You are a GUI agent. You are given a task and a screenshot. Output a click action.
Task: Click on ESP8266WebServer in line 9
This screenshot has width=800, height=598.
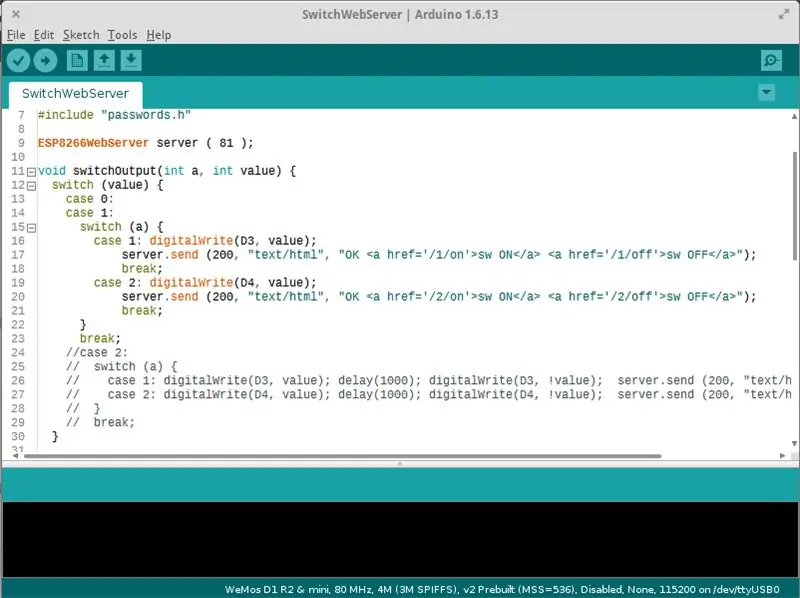point(93,143)
